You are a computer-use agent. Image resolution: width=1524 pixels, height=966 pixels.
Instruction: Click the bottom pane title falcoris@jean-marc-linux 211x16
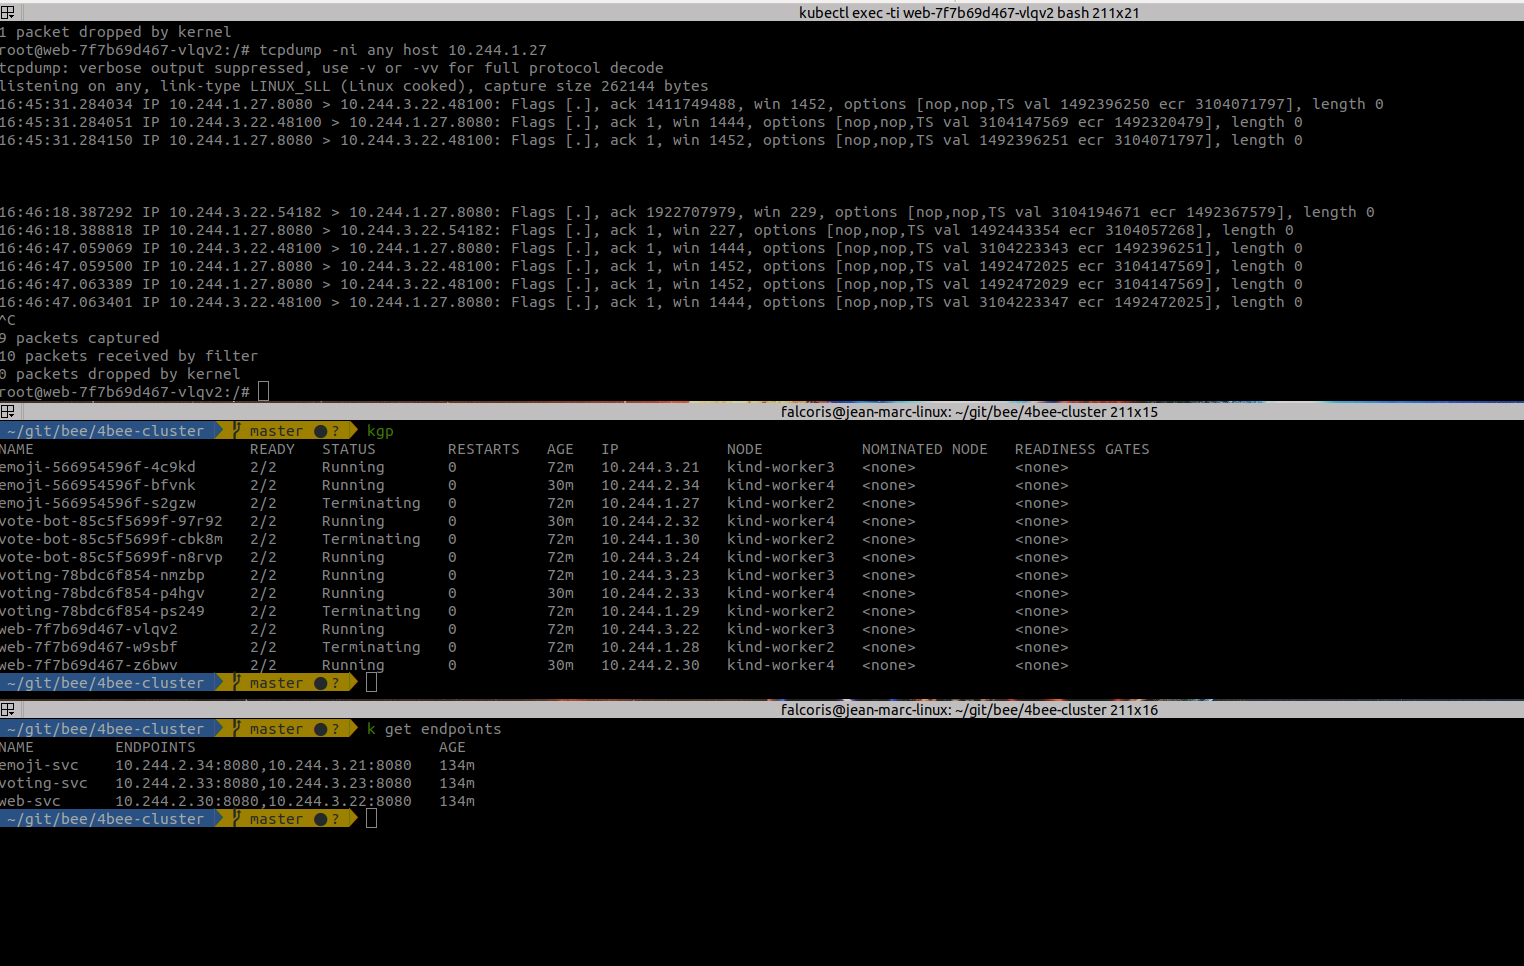coord(969,709)
